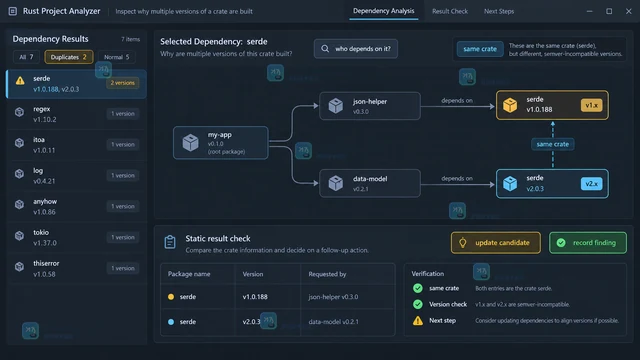Show All 7 dependency results
Image resolution: width=640 pixels, height=360 pixels.
(26, 57)
